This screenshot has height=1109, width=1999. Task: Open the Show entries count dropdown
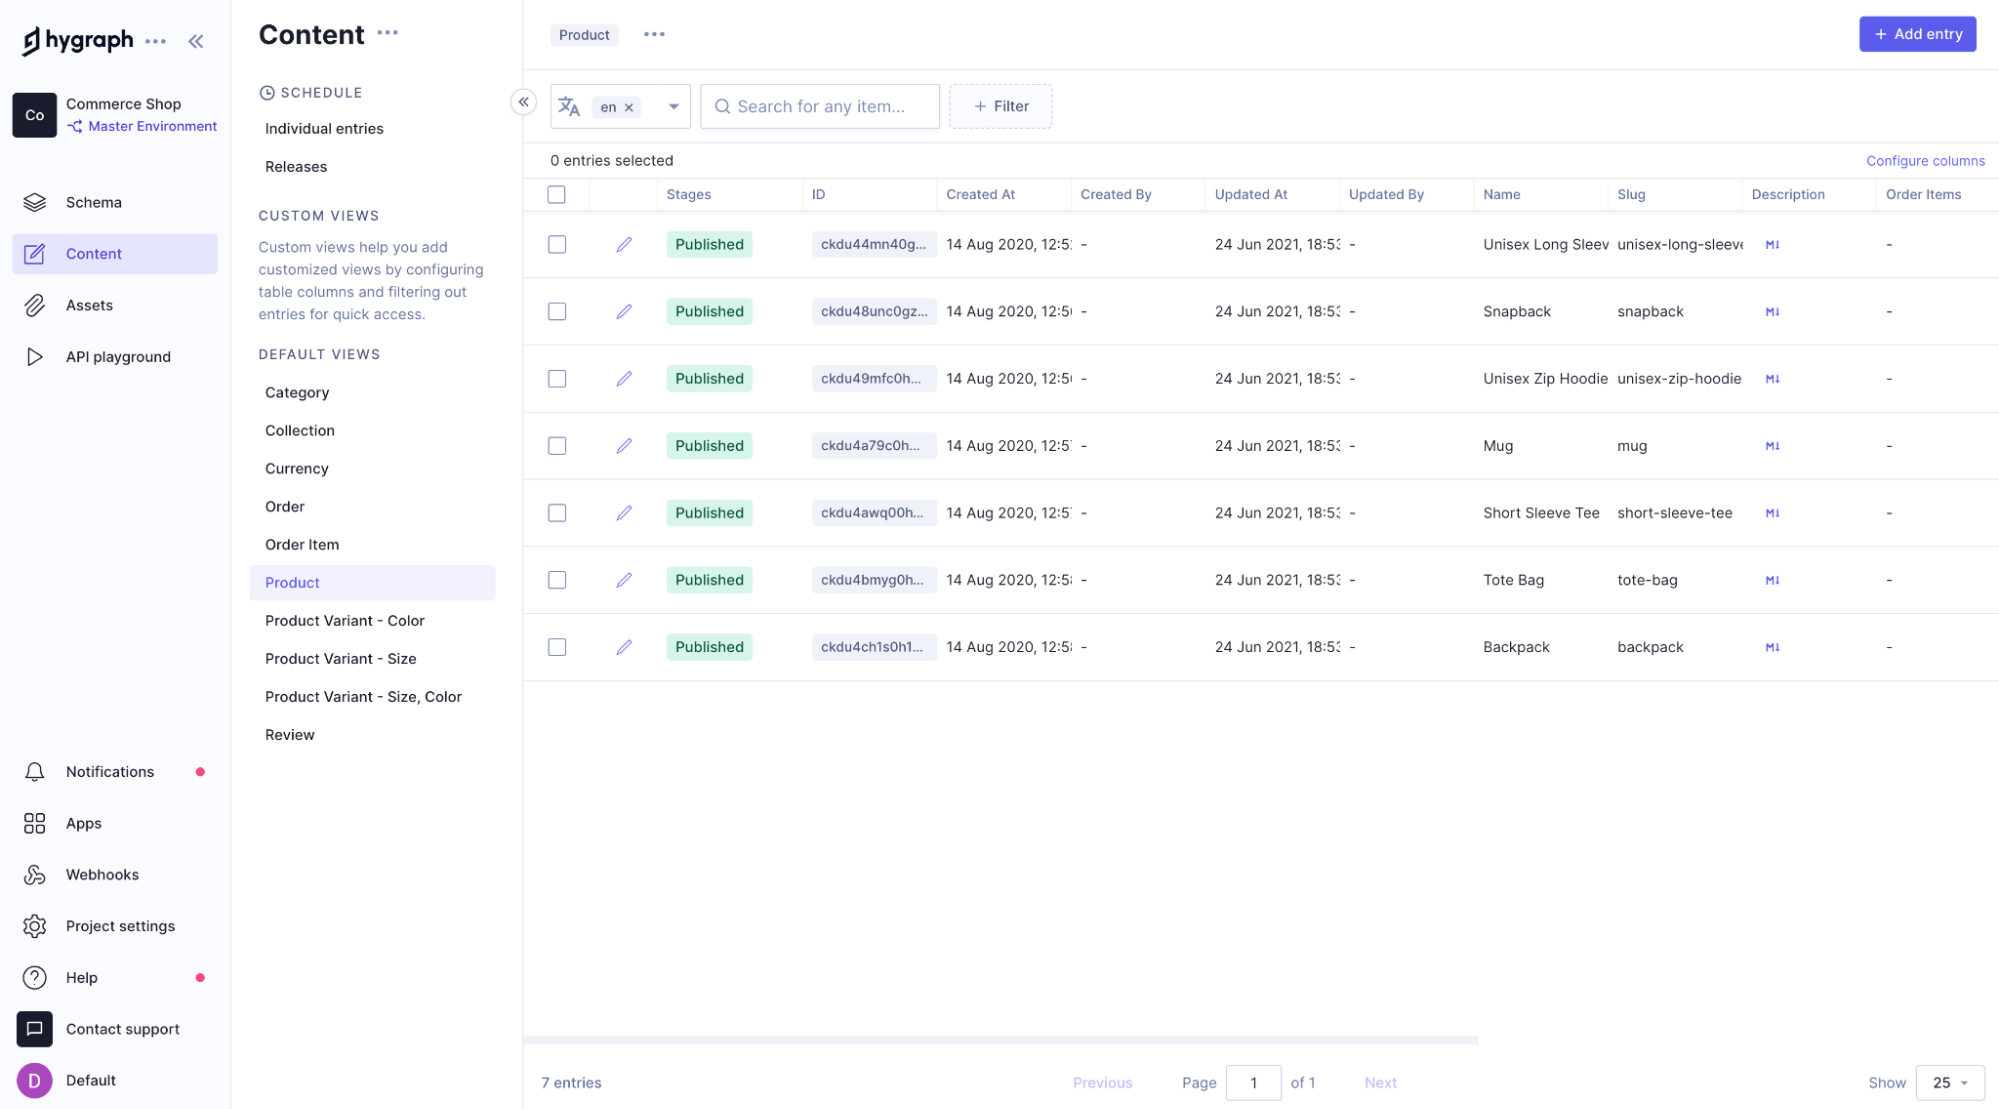[x=1946, y=1082]
